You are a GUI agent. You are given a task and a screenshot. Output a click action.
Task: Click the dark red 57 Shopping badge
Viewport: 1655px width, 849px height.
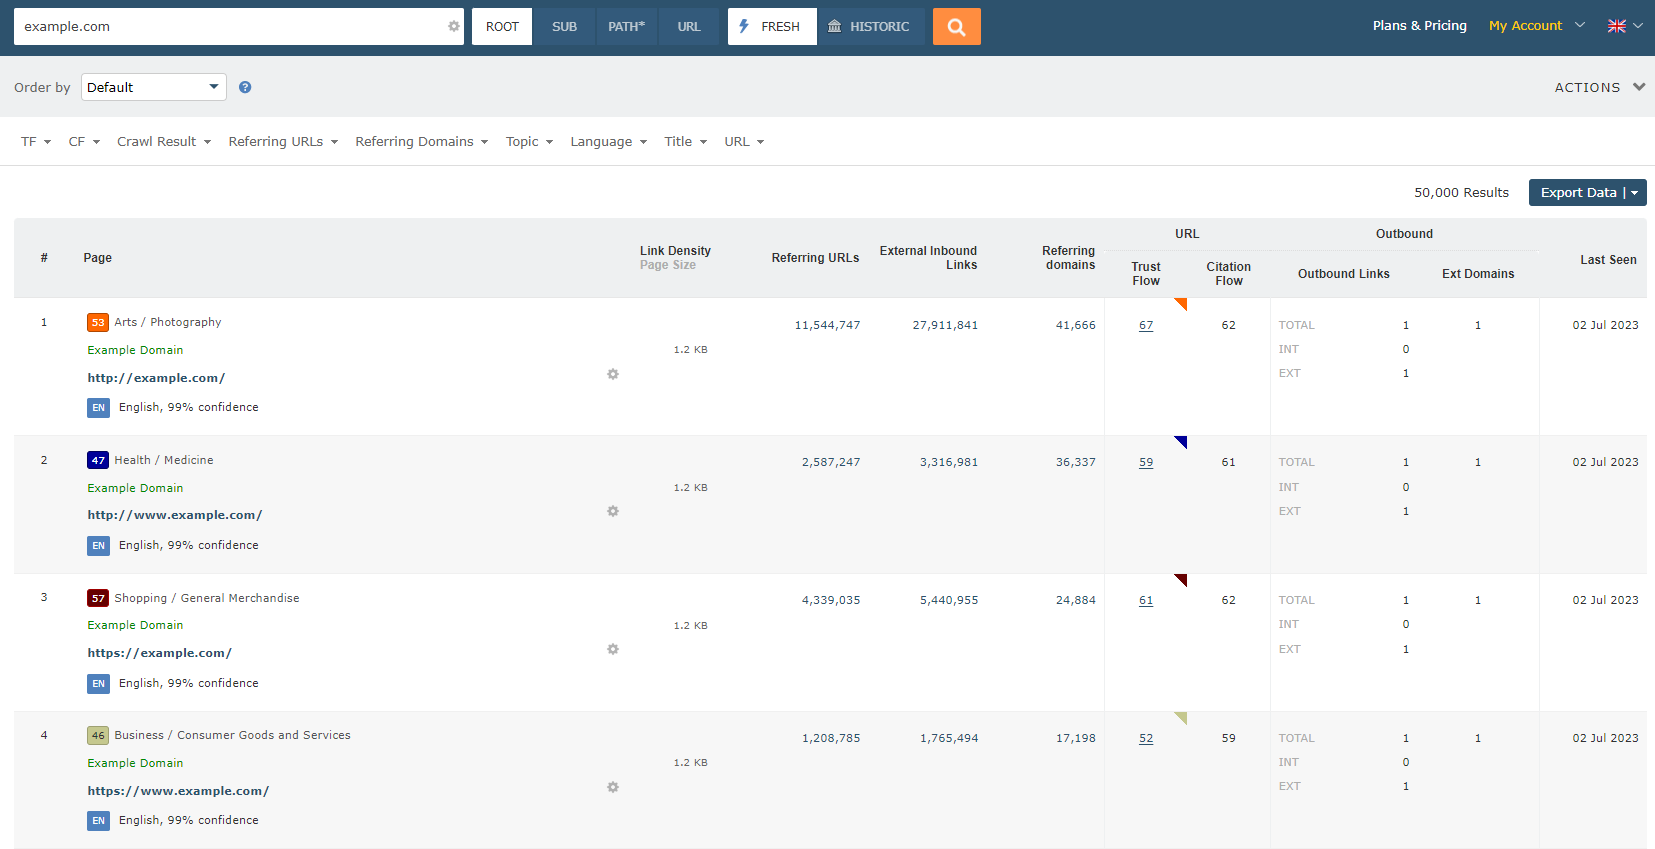(98, 598)
